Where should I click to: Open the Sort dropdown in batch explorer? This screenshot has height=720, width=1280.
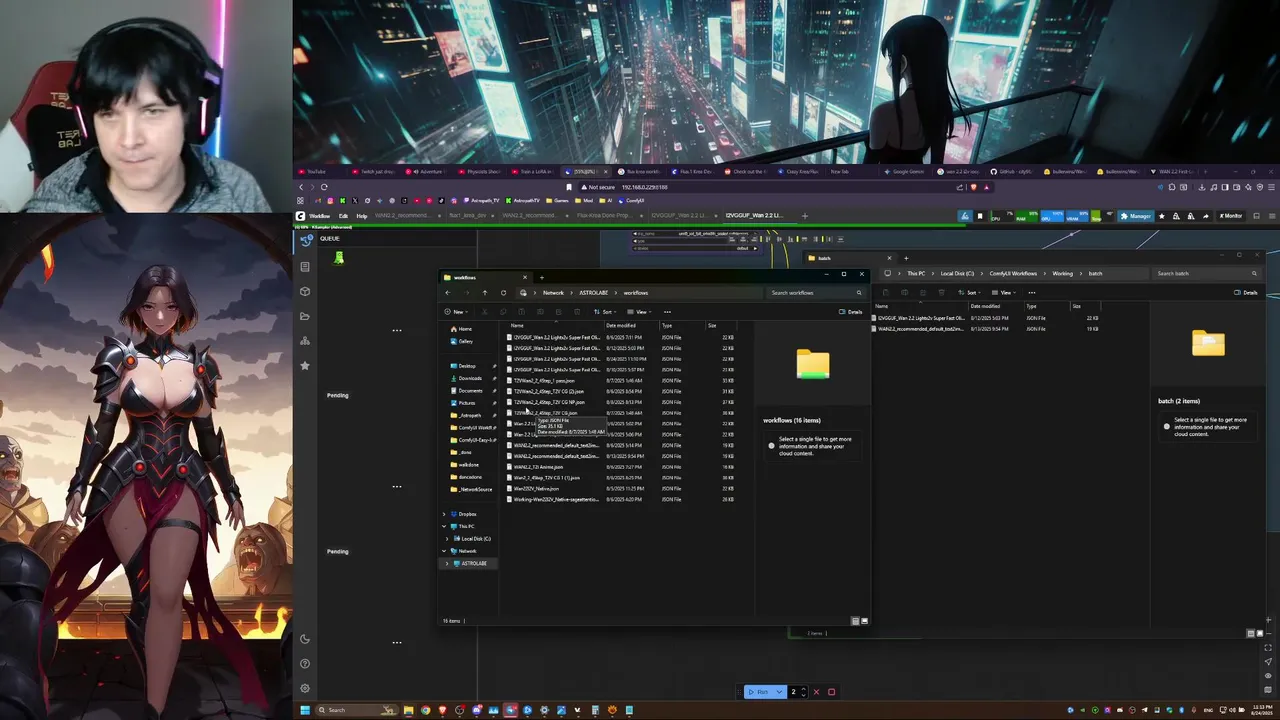969,292
